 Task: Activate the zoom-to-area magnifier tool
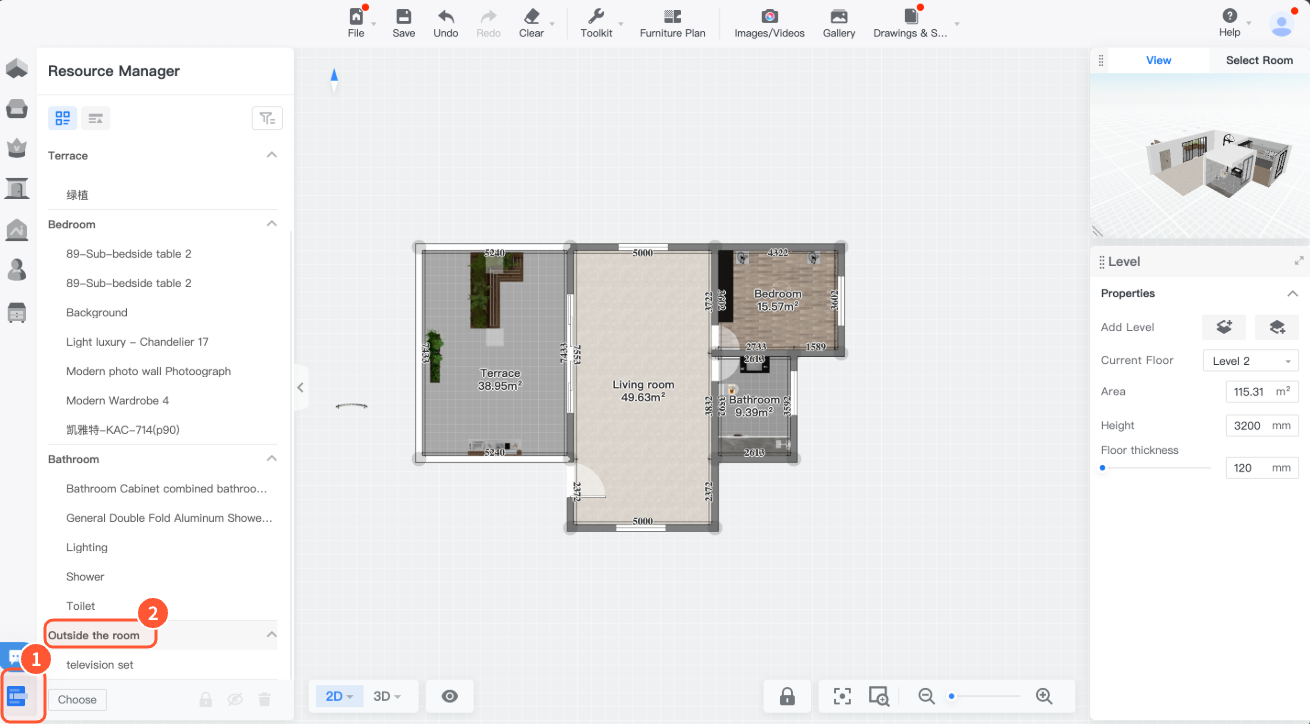point(879,696)
